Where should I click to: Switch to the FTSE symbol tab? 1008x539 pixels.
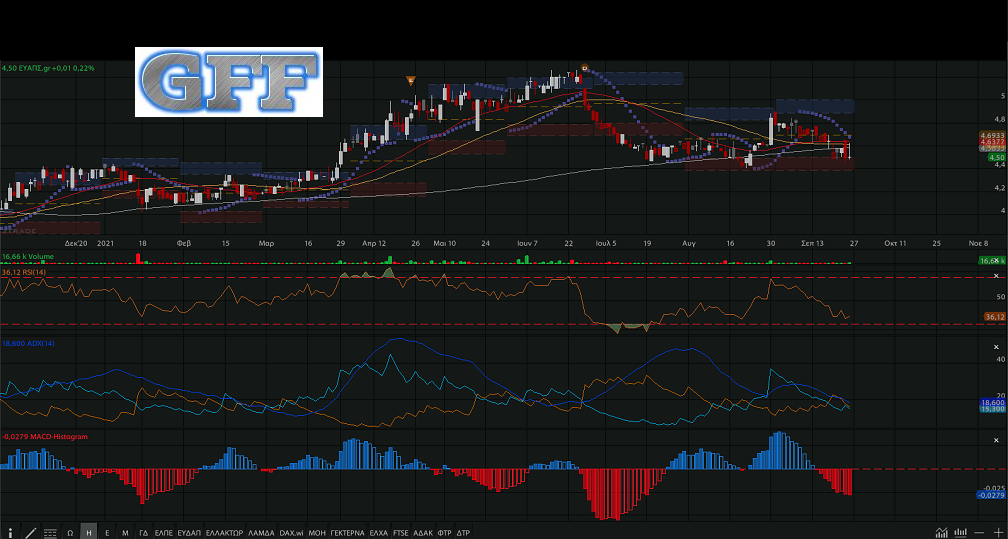tap(400, 533)
